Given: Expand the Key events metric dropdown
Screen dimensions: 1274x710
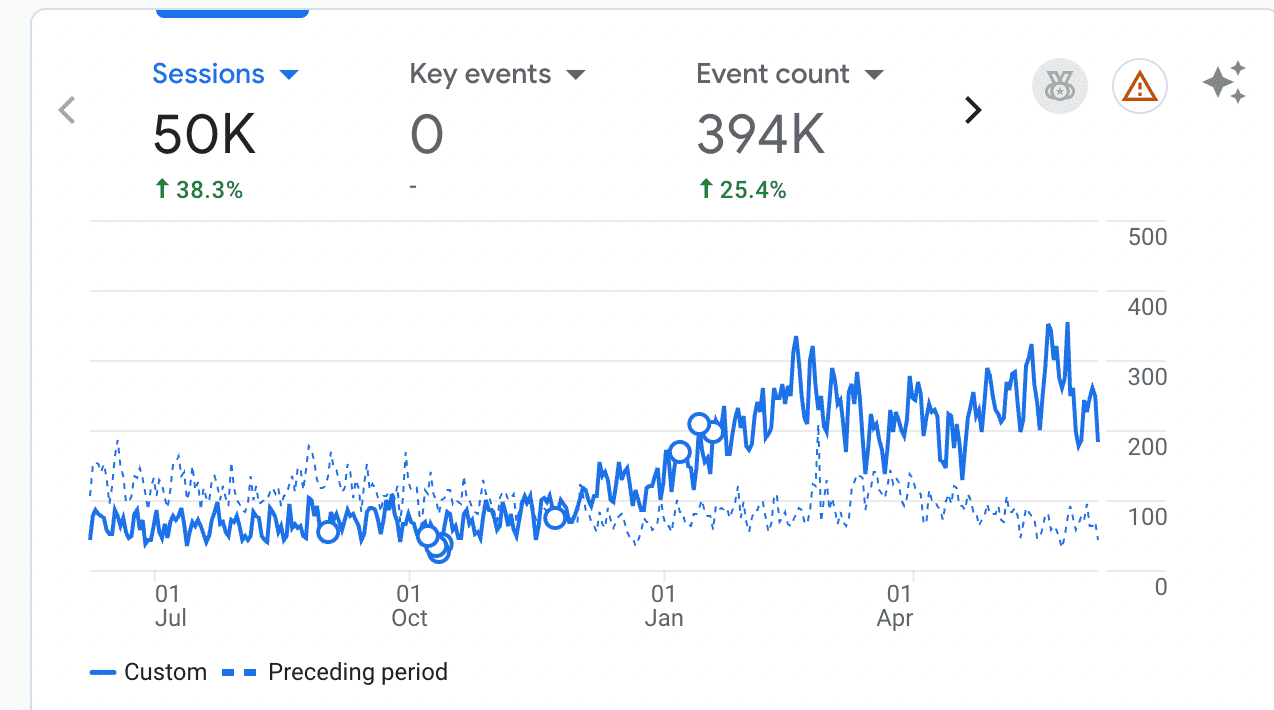Looking at the screenshot, I should click(575, 75).
